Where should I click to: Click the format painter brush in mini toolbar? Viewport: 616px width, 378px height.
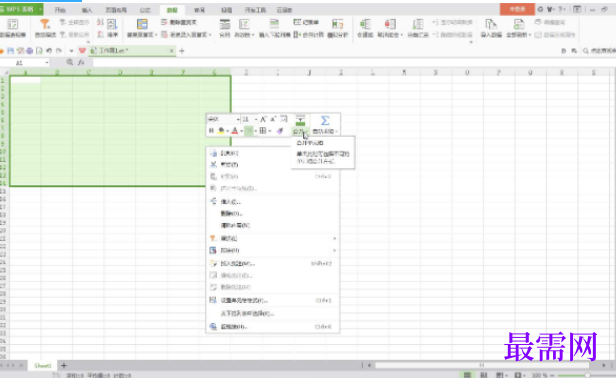280,131
